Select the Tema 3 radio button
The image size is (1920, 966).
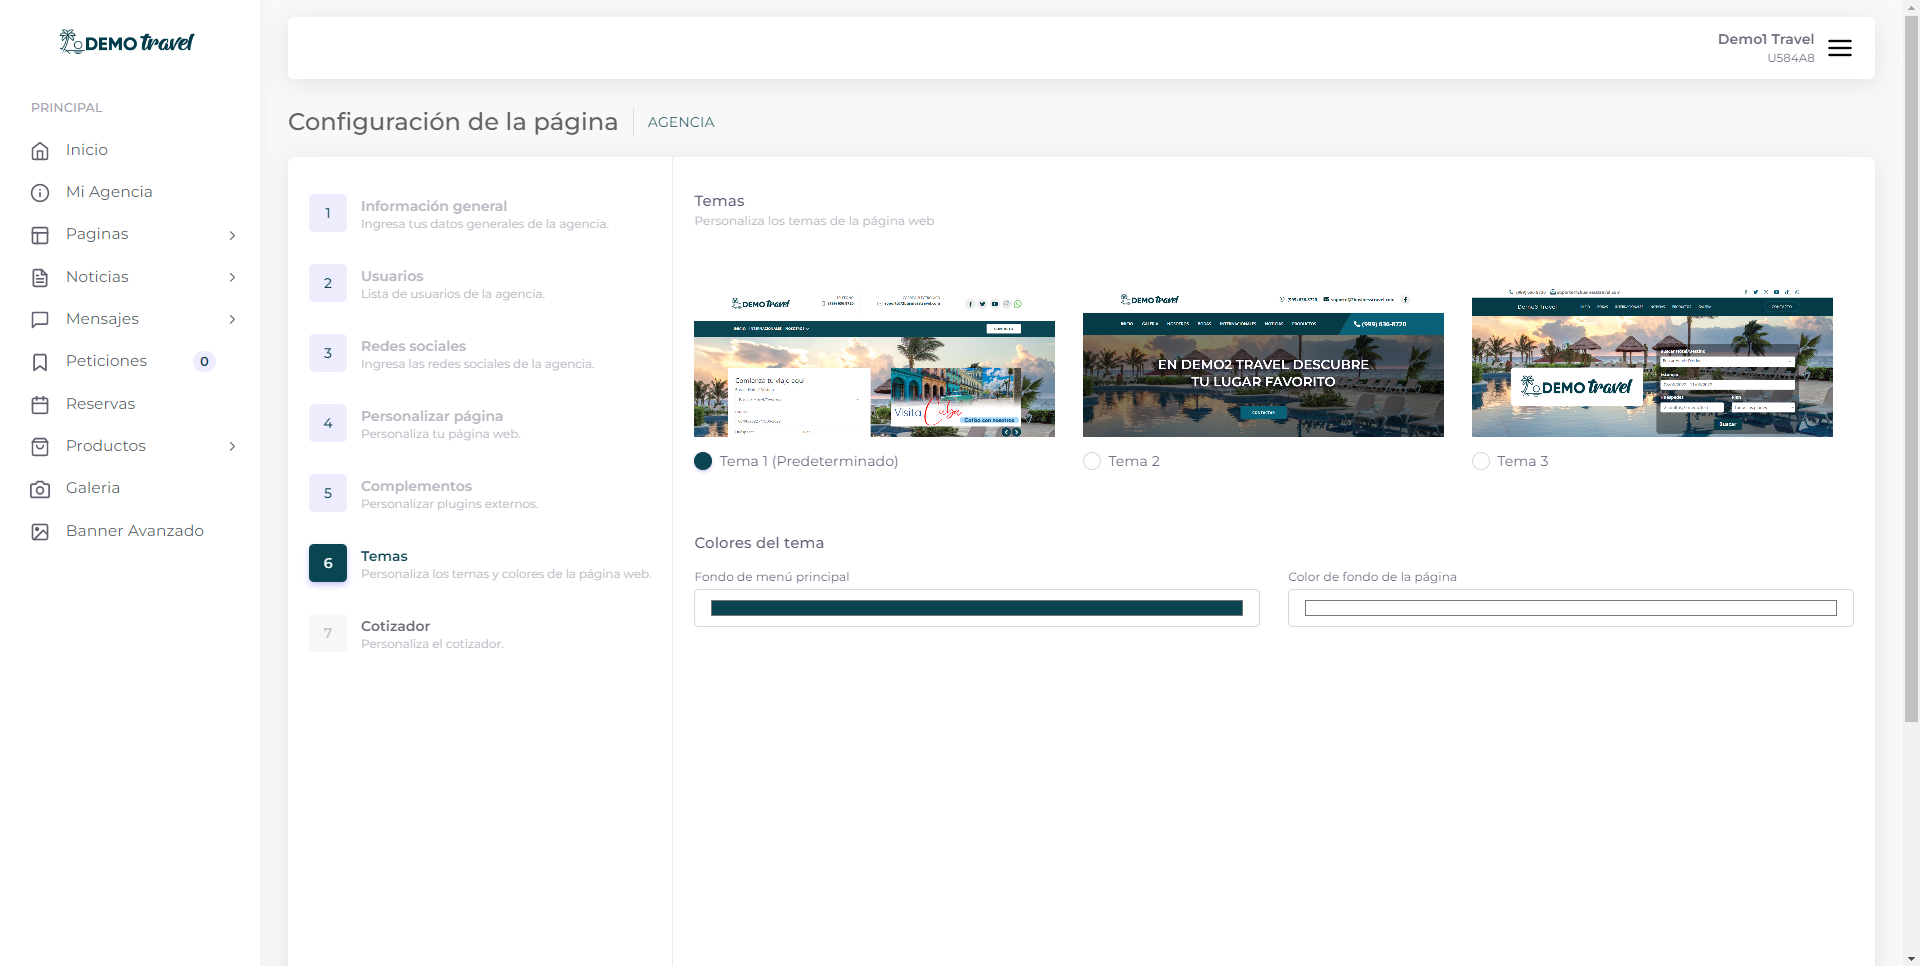[x=1481, y=461]
